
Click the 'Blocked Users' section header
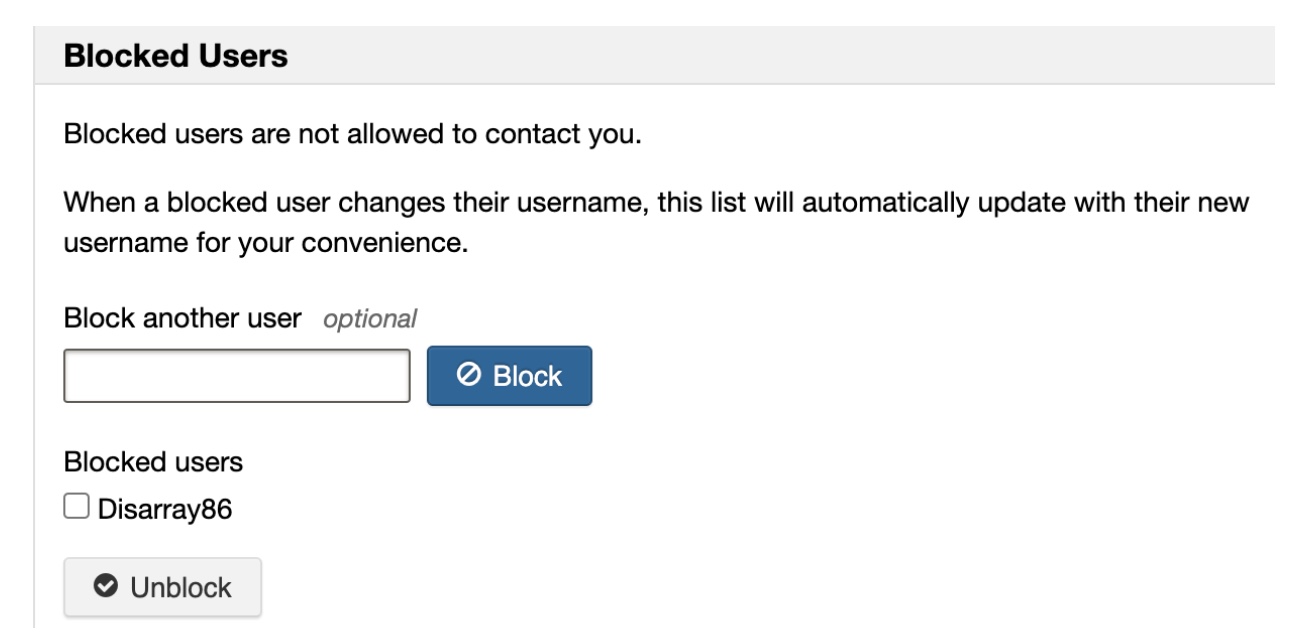(x=175, y=57)
